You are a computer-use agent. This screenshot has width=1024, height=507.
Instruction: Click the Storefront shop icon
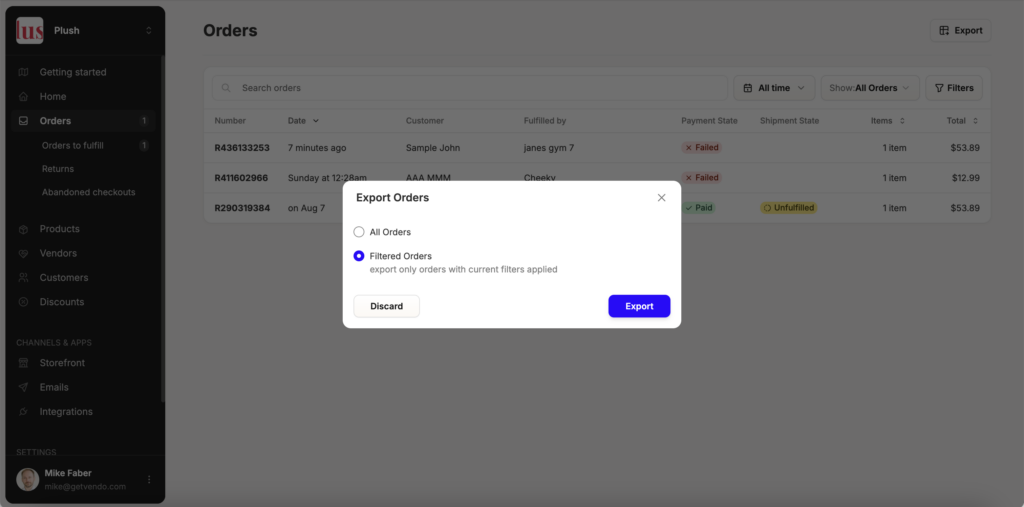point(24,363)
